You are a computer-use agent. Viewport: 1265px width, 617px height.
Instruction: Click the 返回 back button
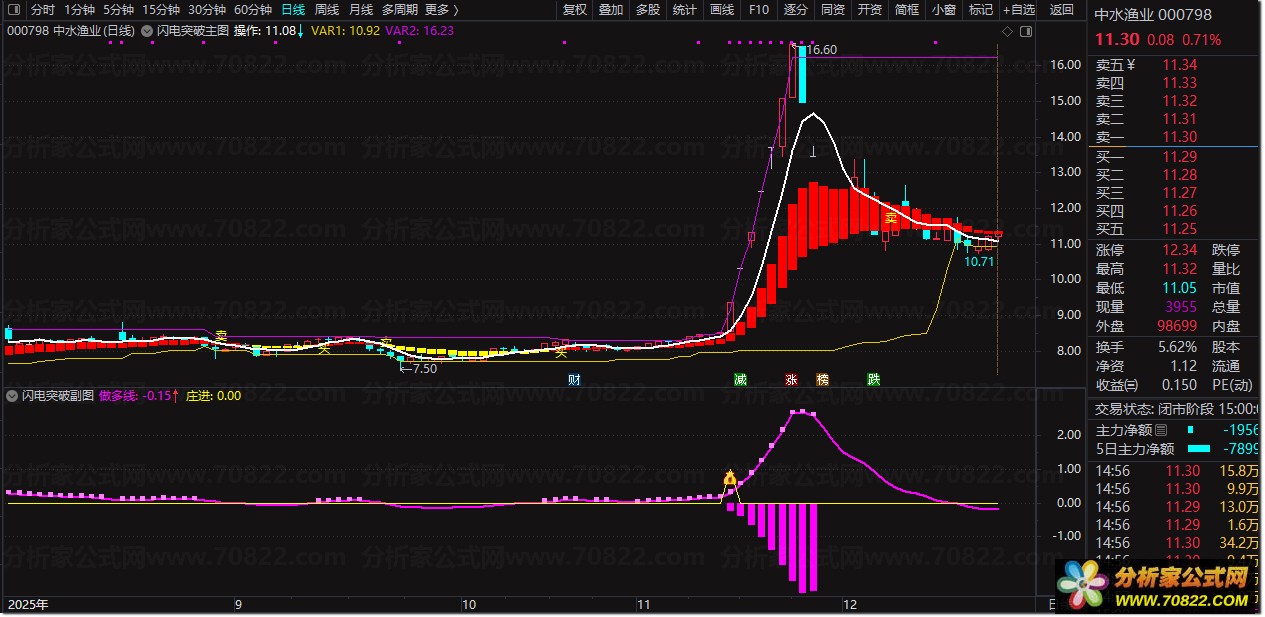(1061, 10)
